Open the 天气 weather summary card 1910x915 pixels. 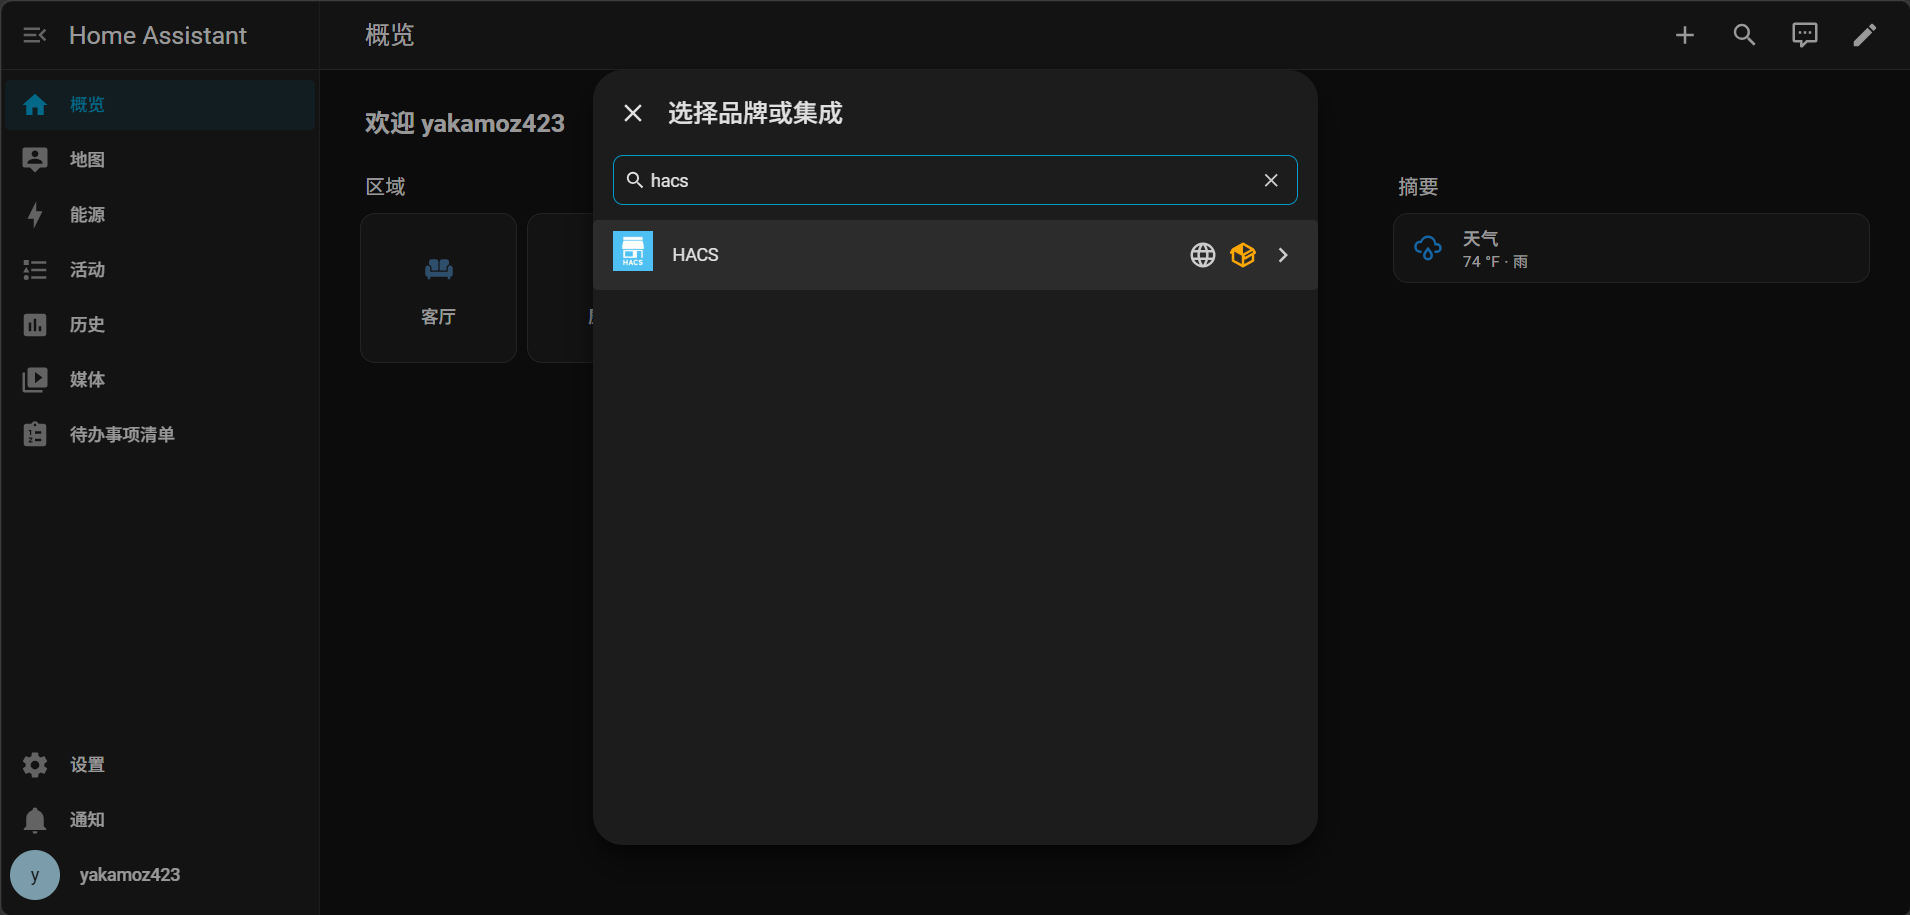click(x=1631, y=248)
